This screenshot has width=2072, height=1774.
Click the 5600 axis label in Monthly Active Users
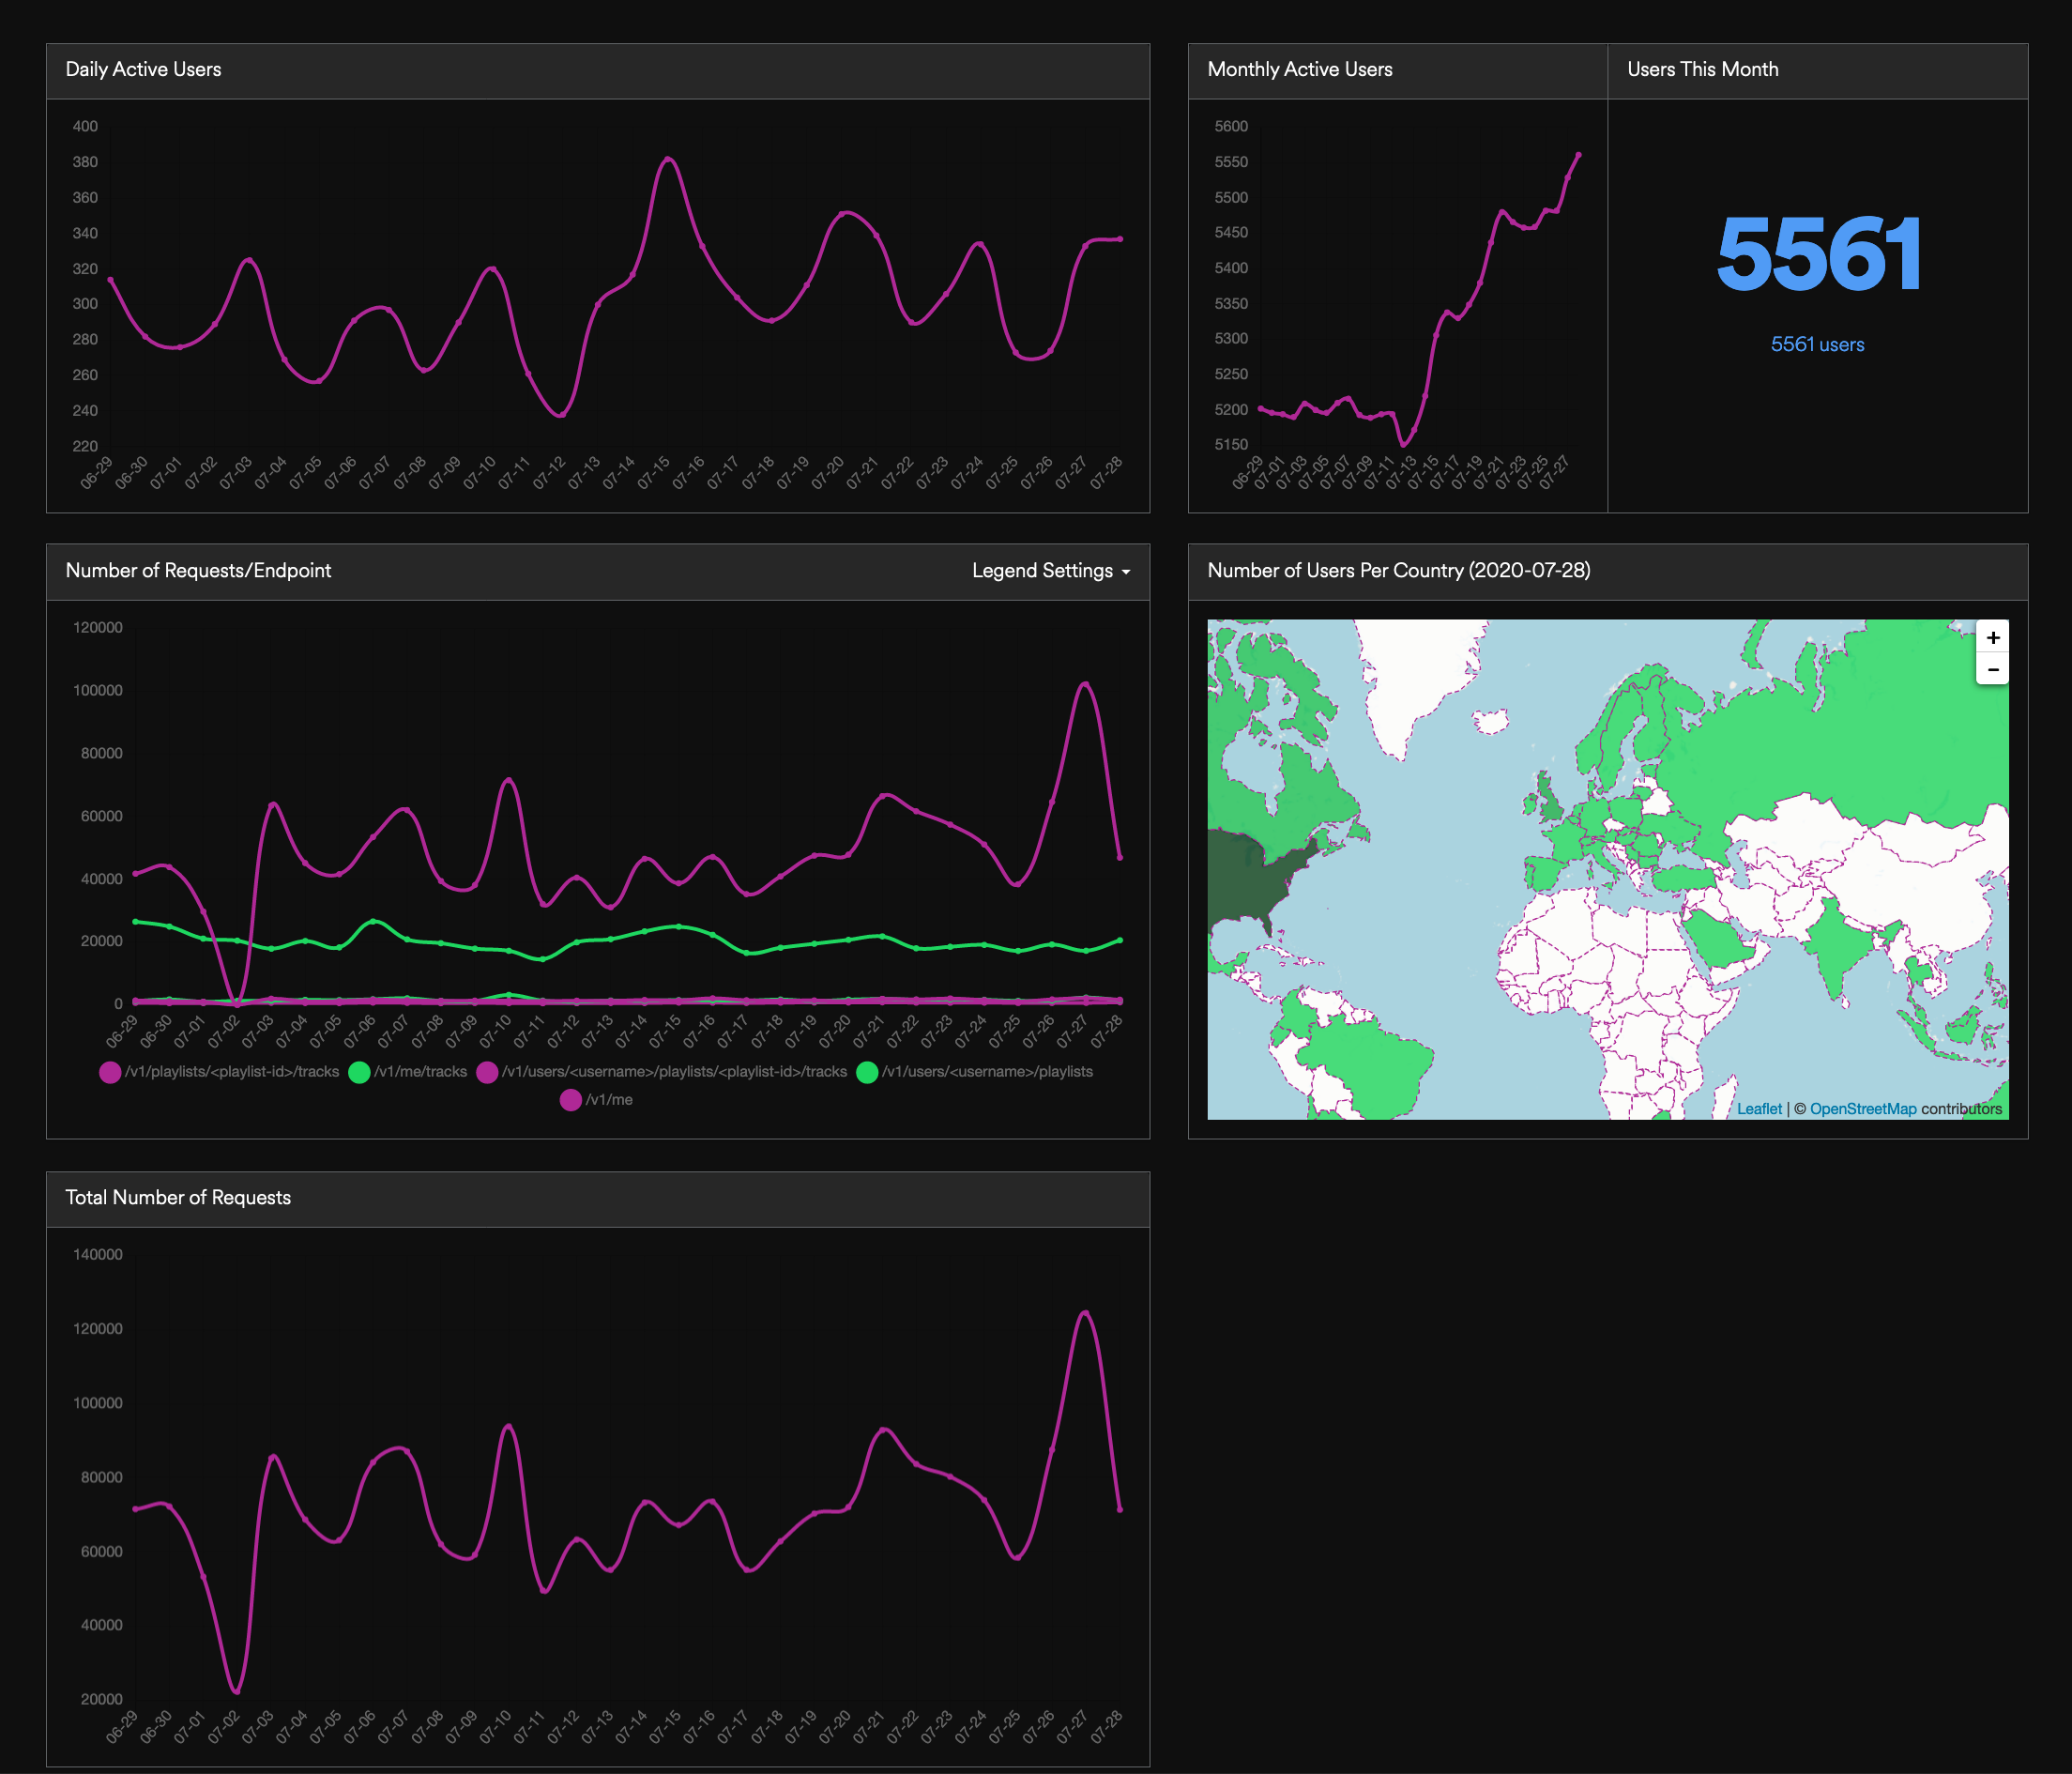(x=1231, y=126)
